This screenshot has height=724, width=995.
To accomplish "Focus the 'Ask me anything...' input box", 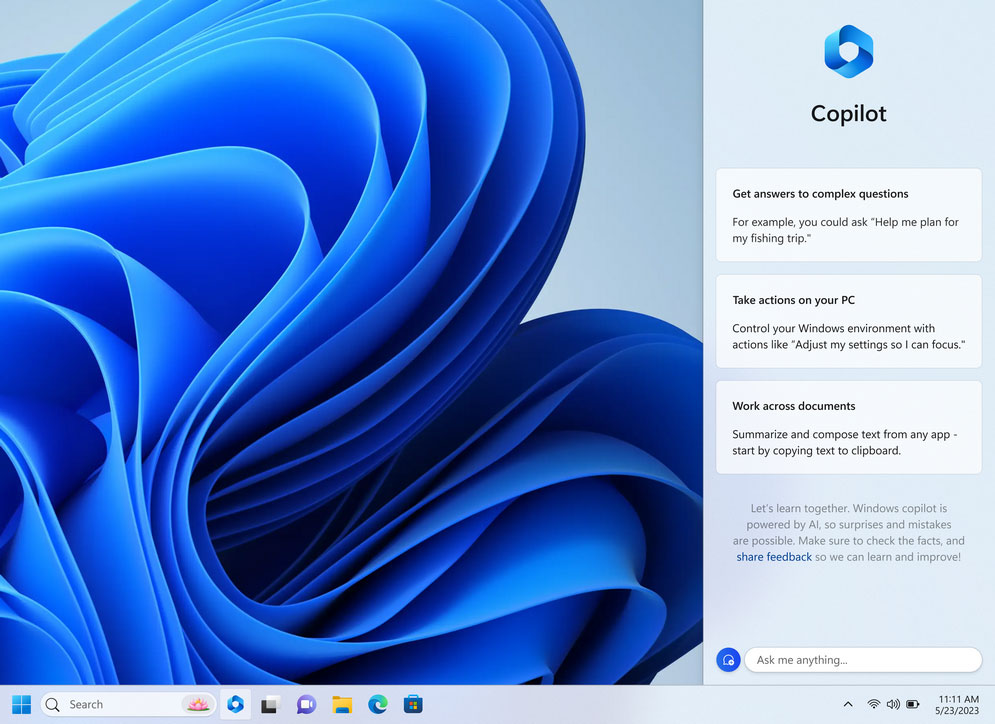I will point(863,660).
